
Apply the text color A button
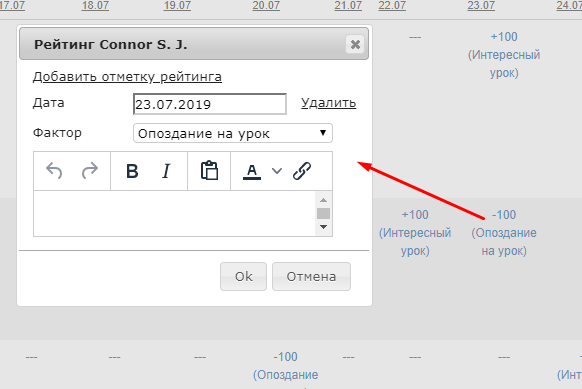[252, 171]
